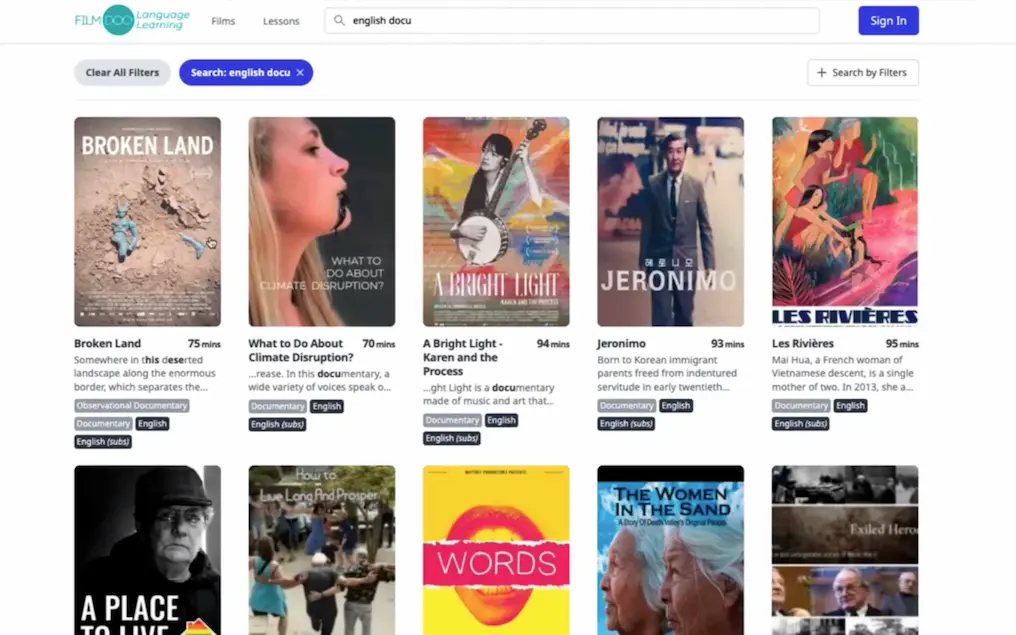Click the '94 mins' duration of A Bright Light
The height and width of the screenshot is (635, 1016).
pyautogui.click(x=553, y=343)
